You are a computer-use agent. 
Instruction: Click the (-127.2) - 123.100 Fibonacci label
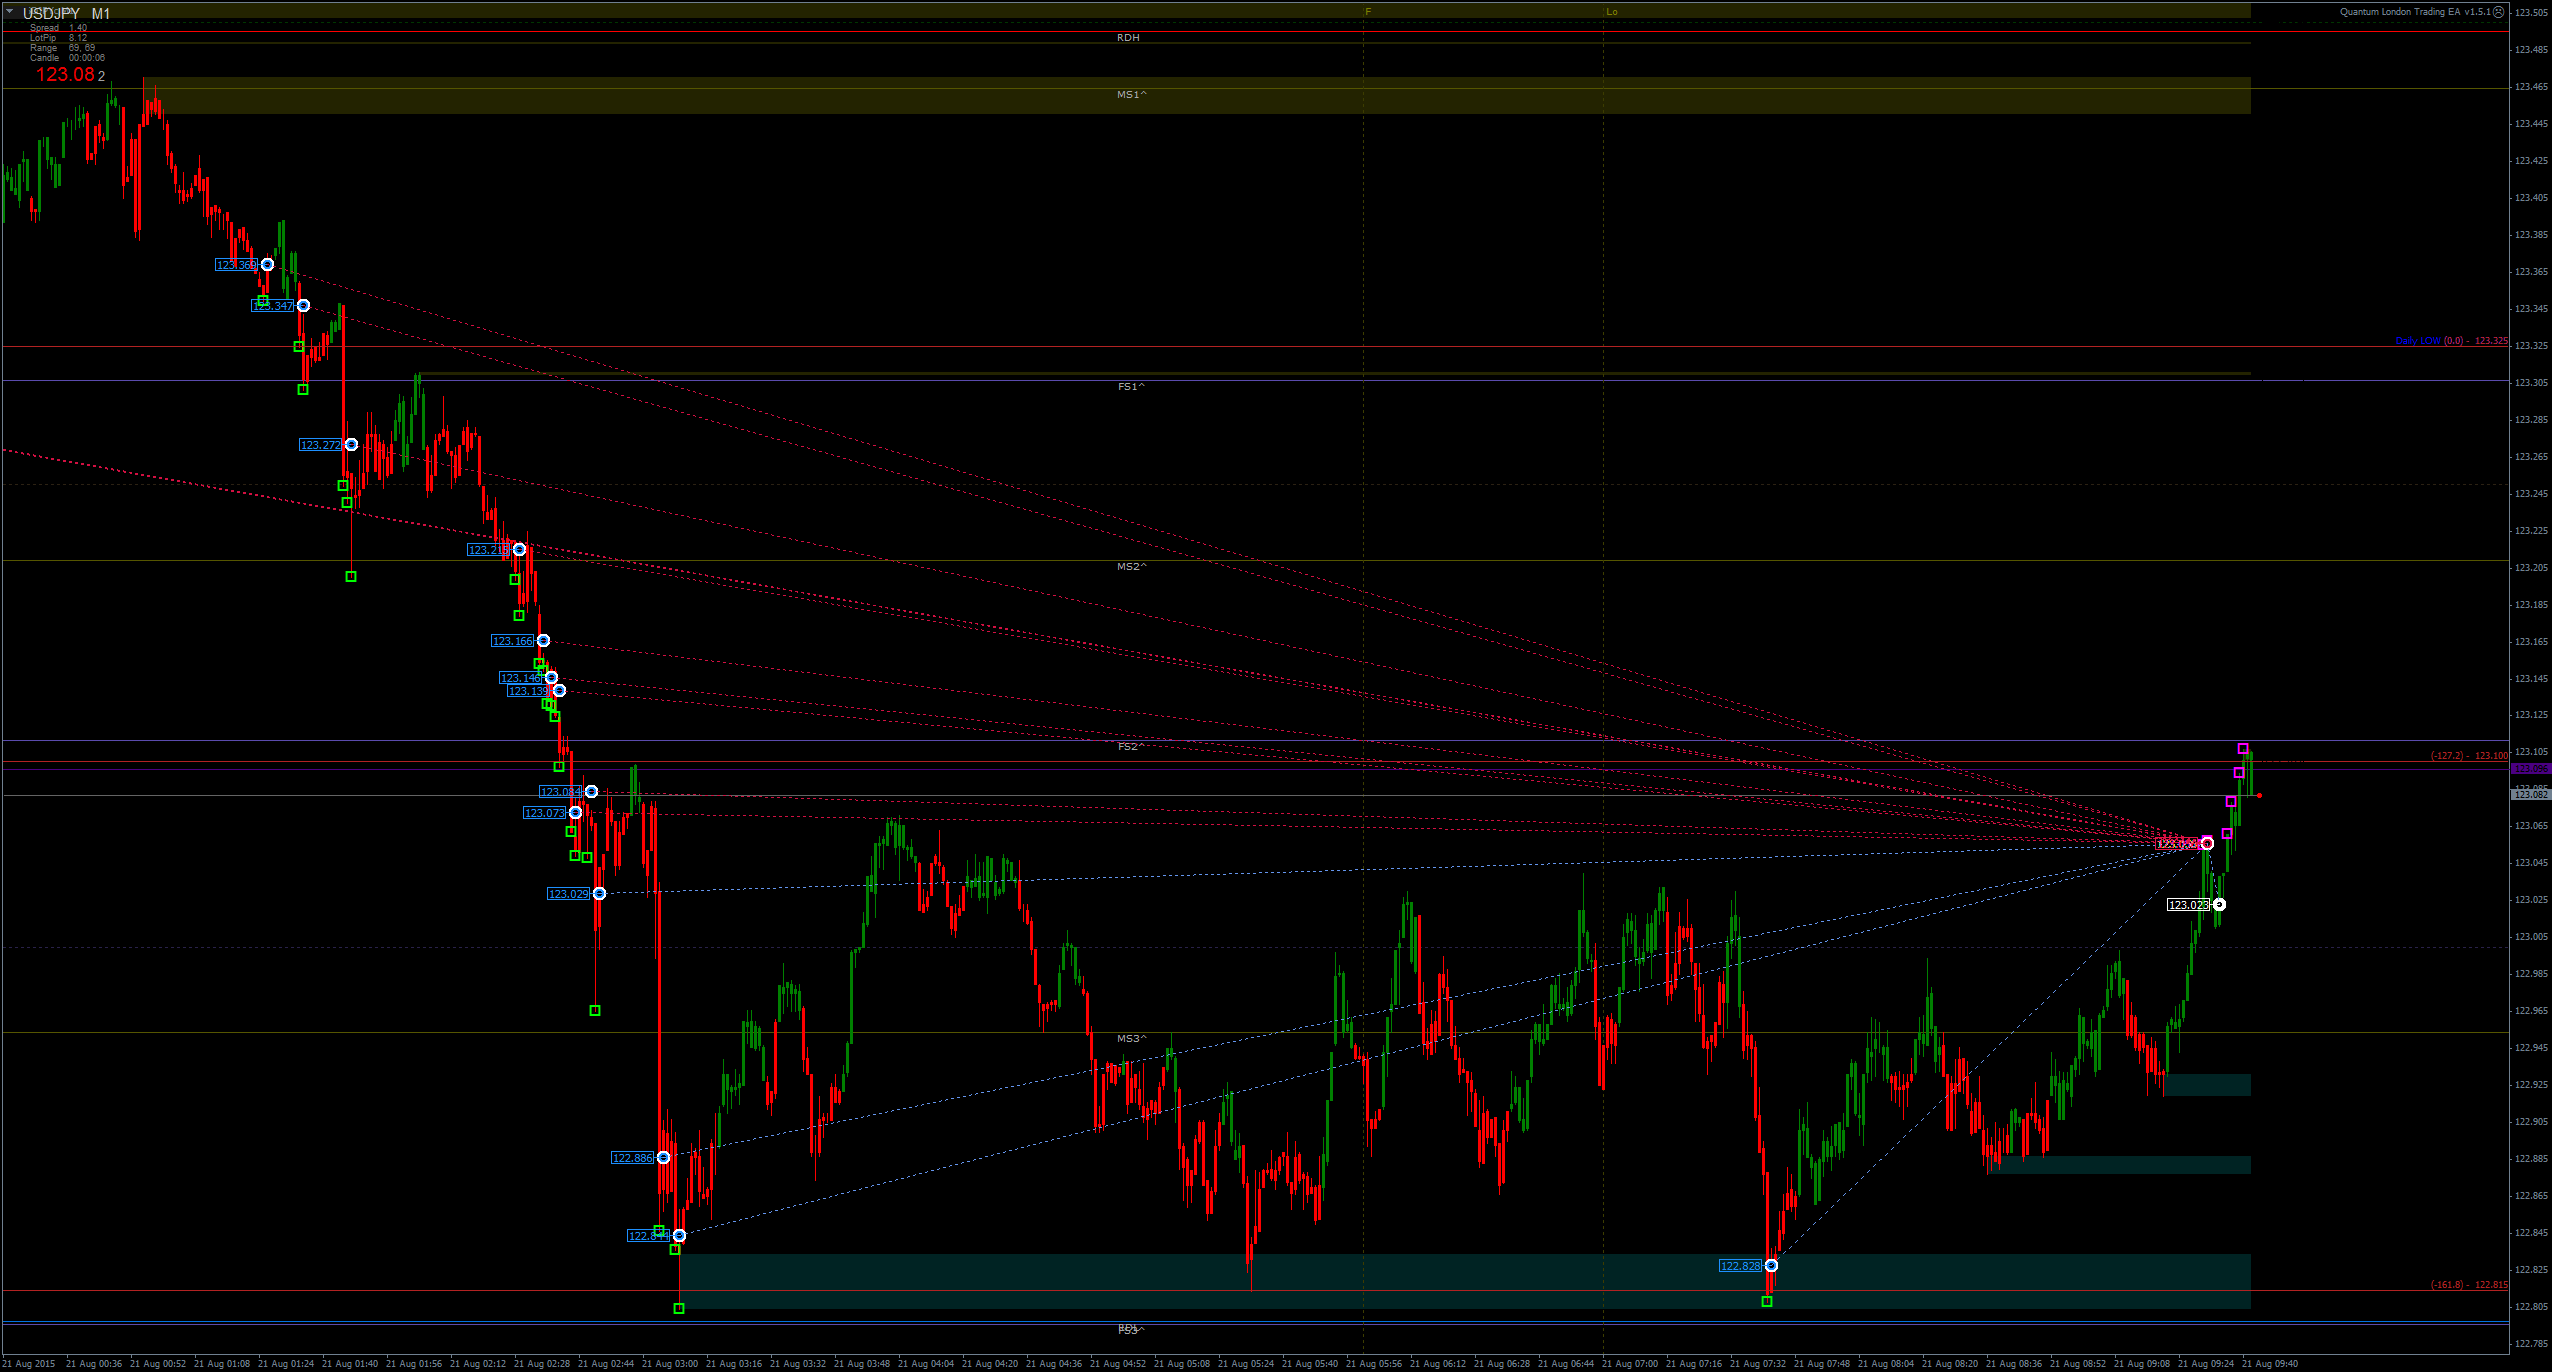tap(2469, 756)
